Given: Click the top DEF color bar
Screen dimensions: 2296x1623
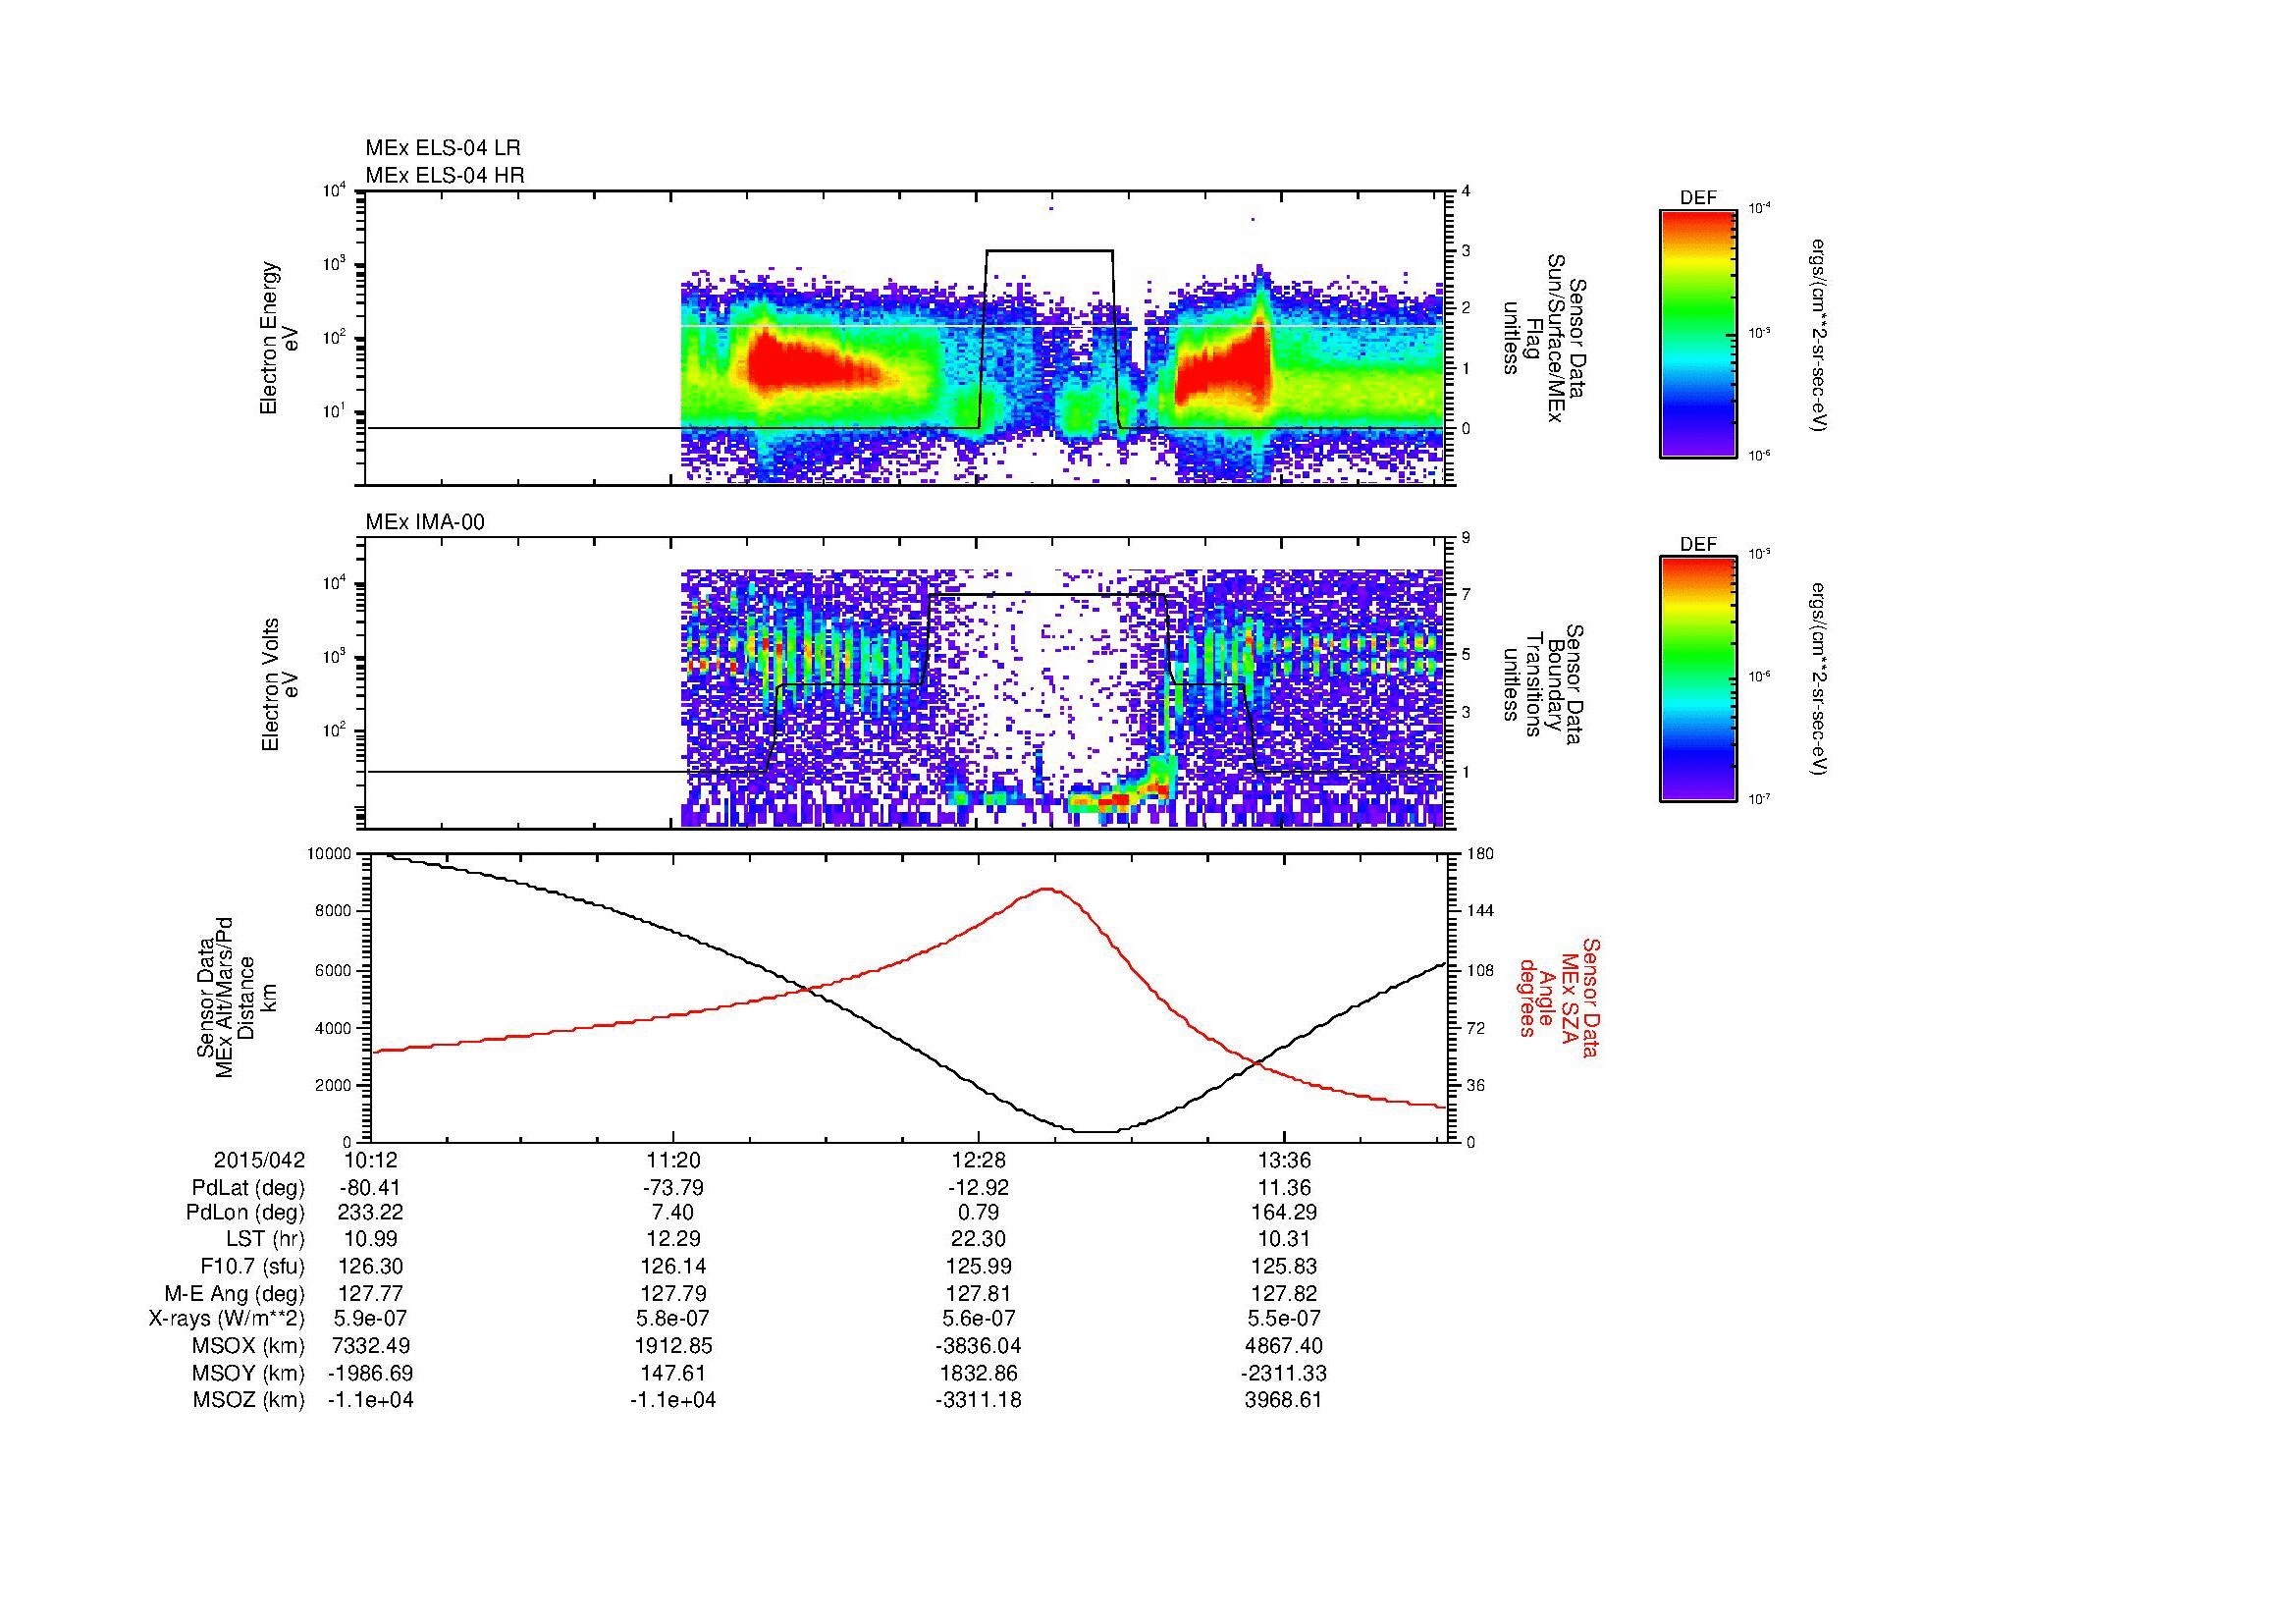Looking at the screenshot, I should tap(1698, 333).
